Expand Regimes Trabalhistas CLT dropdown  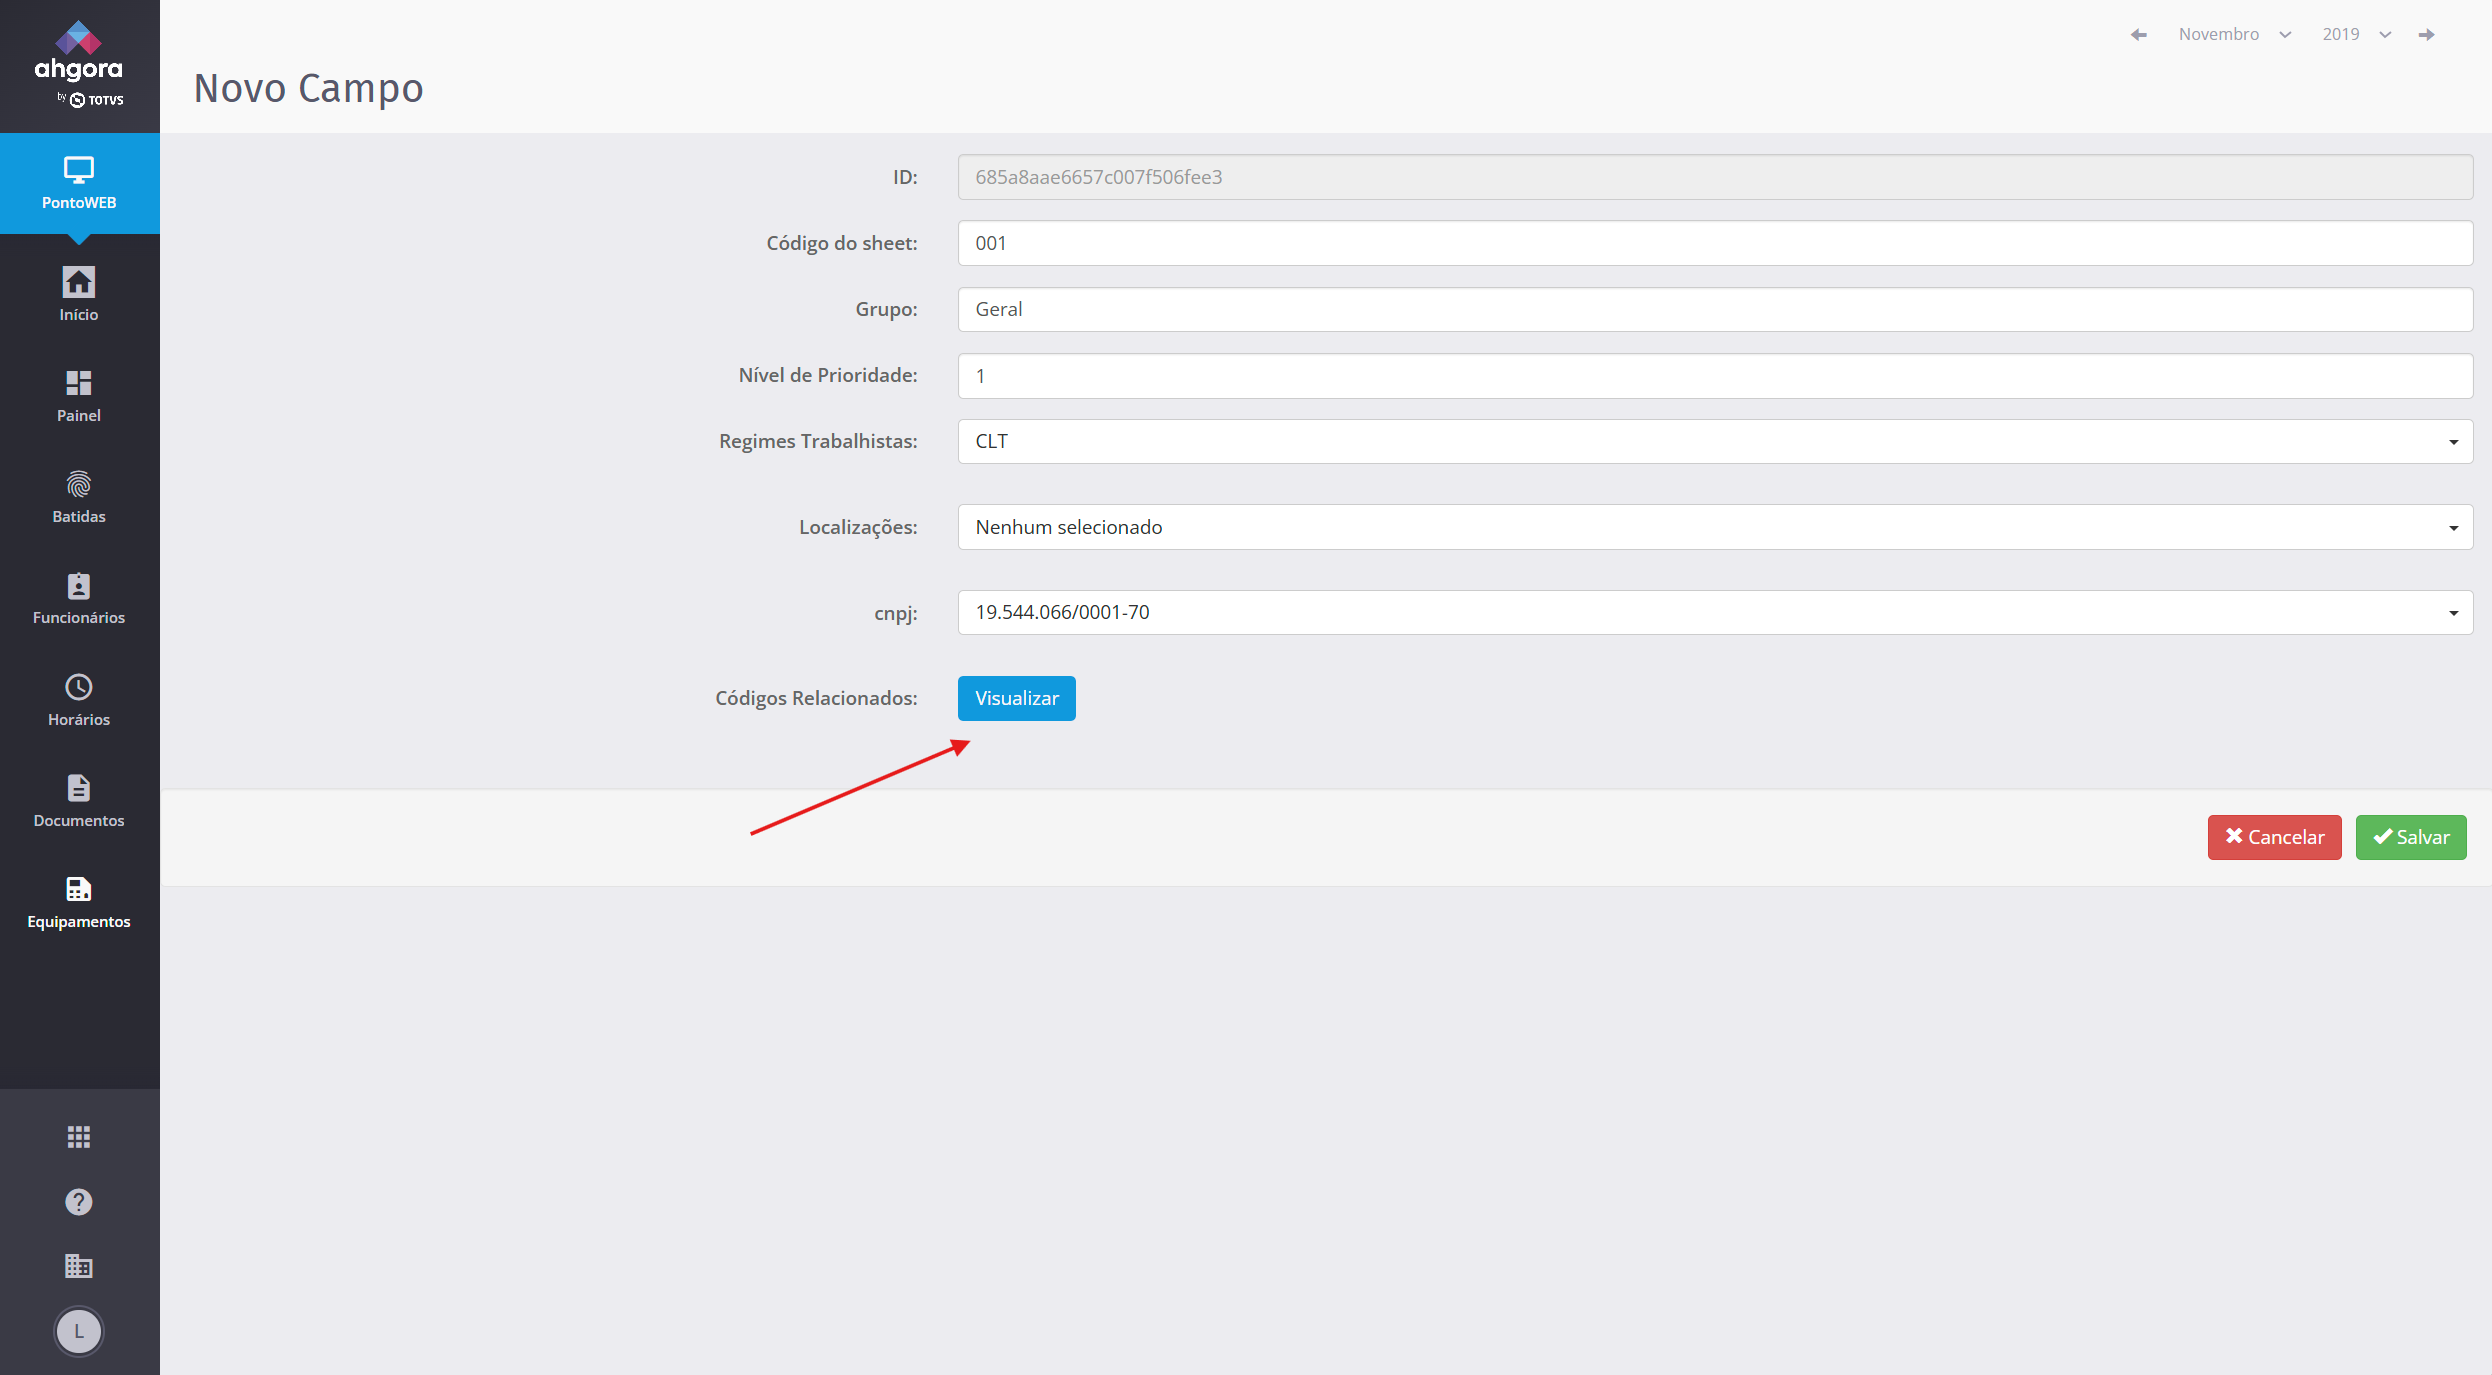tap(1714, 441)
